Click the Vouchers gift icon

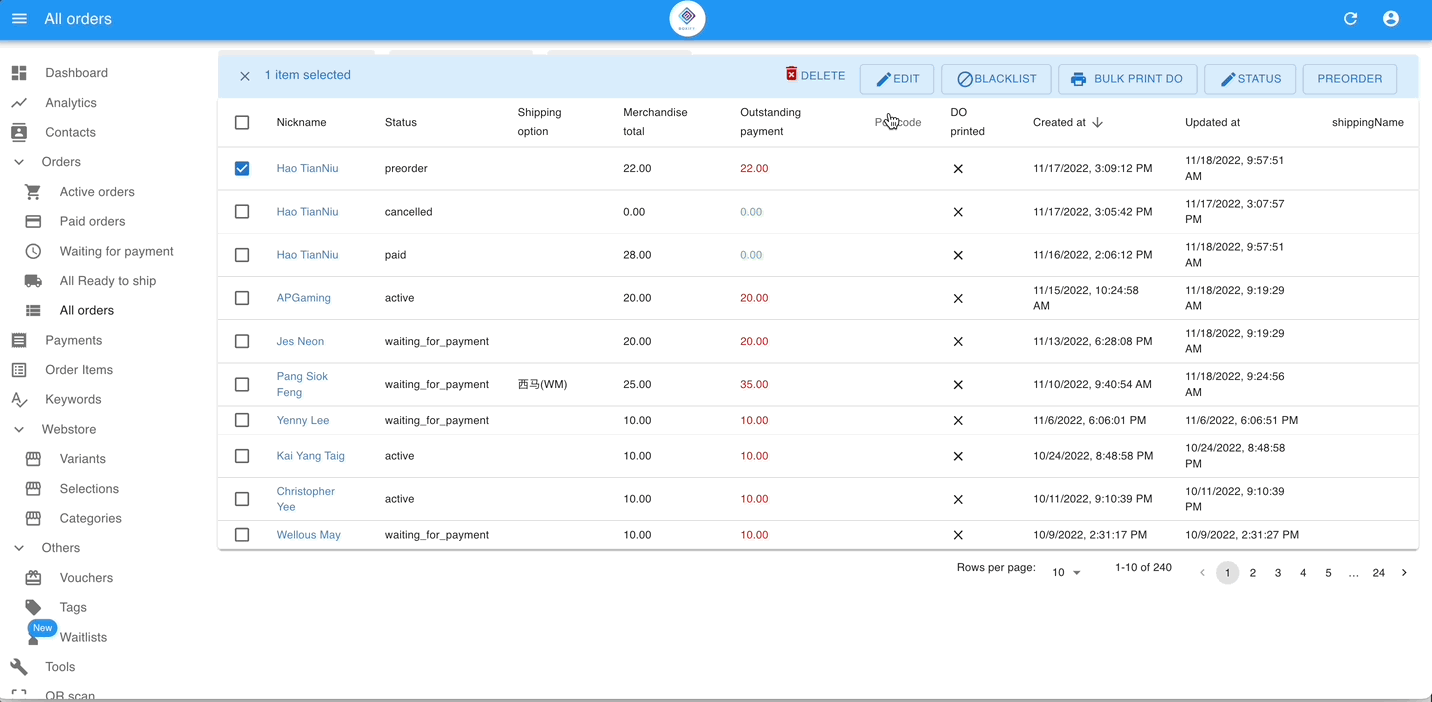click(33, 578)
